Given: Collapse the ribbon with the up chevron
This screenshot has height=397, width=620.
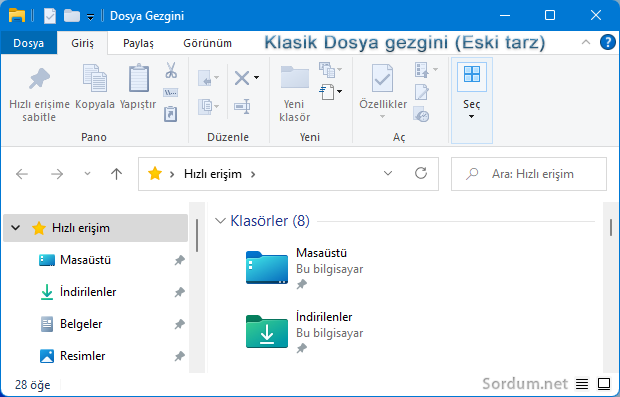Looking at the screenshot, I should [x=586, y=42].
